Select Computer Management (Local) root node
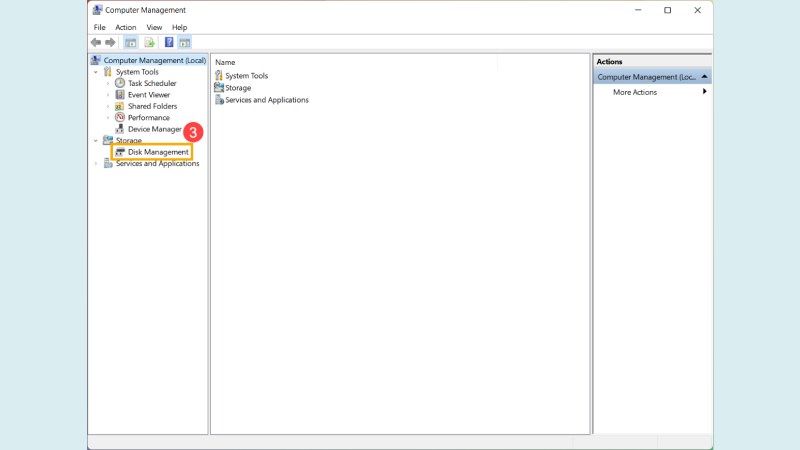 (155, 60)
